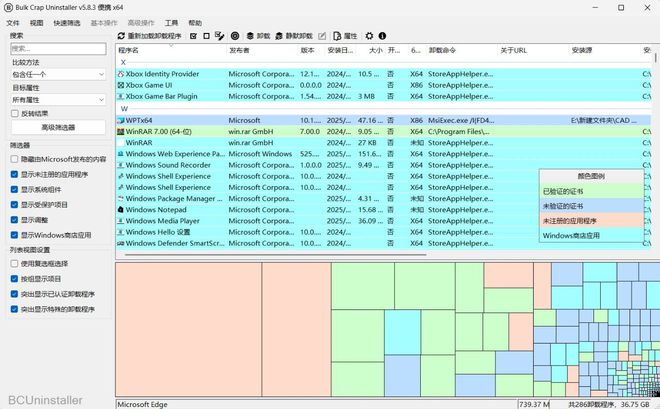
Task: Toggle the 显示系统组件 checkbox
Action: (x=14, y=189)
